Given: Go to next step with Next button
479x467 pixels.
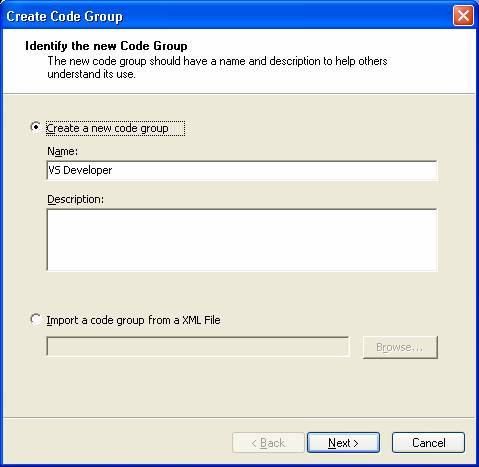Looking at the screenshot, I should pyautogui.click(x=343, y=443).
